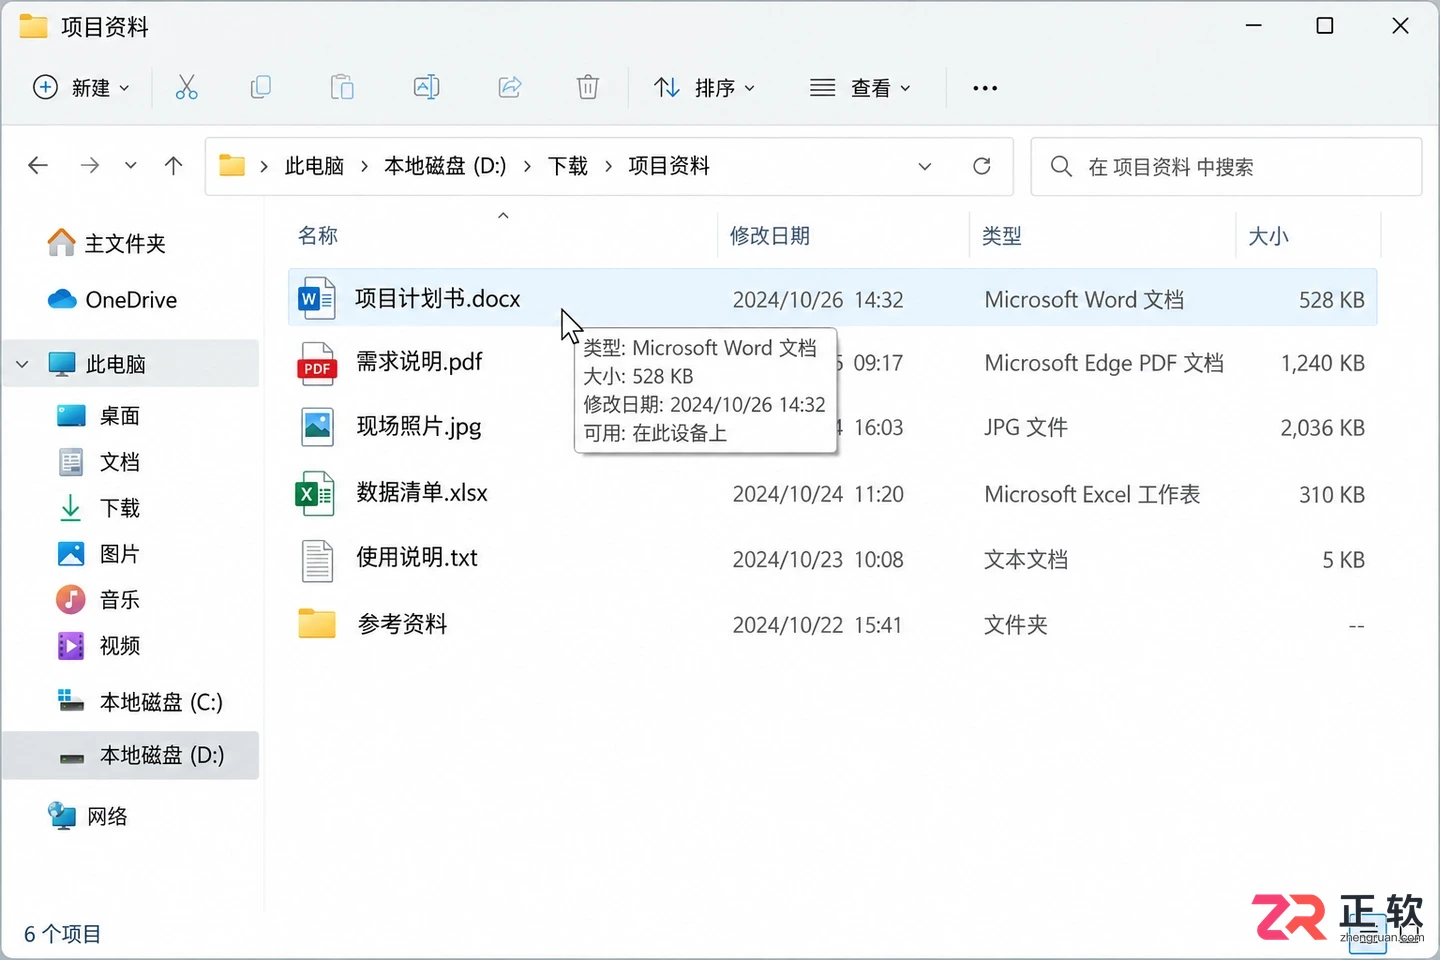Click the search box for 项目资料
The image size is (1440, 960).
[1226, 167]
